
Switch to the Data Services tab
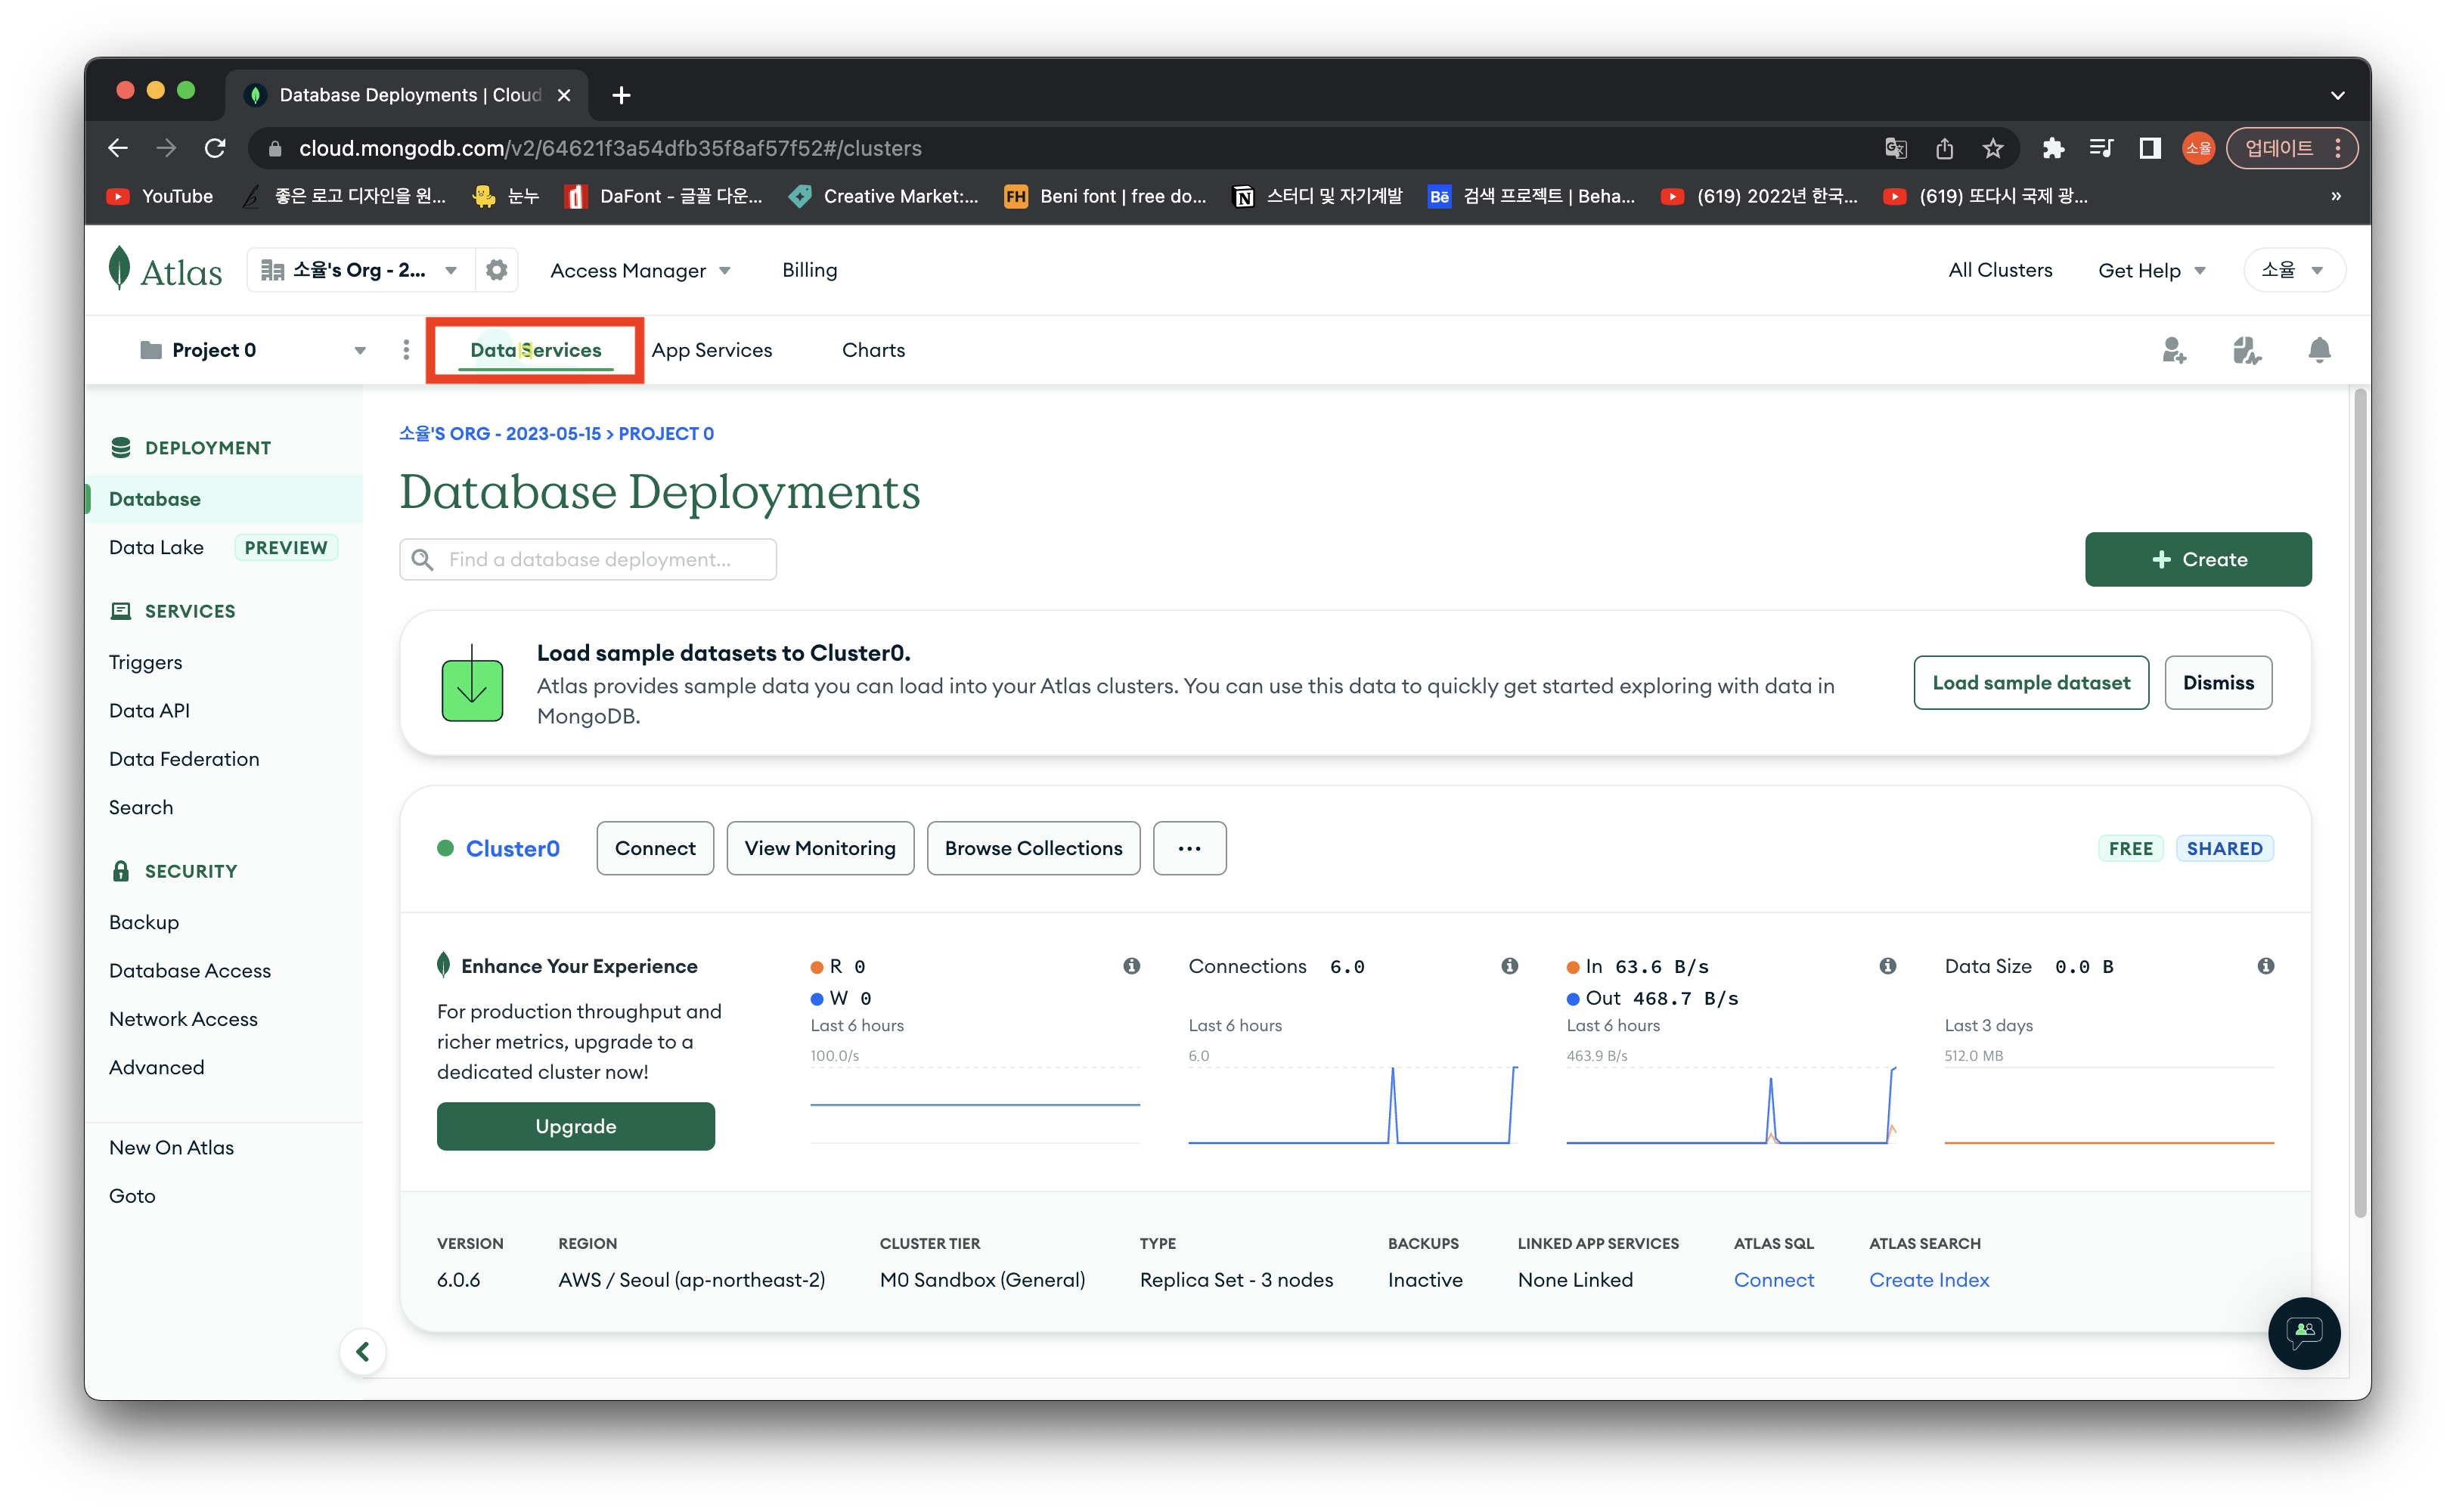pos(535,350)
